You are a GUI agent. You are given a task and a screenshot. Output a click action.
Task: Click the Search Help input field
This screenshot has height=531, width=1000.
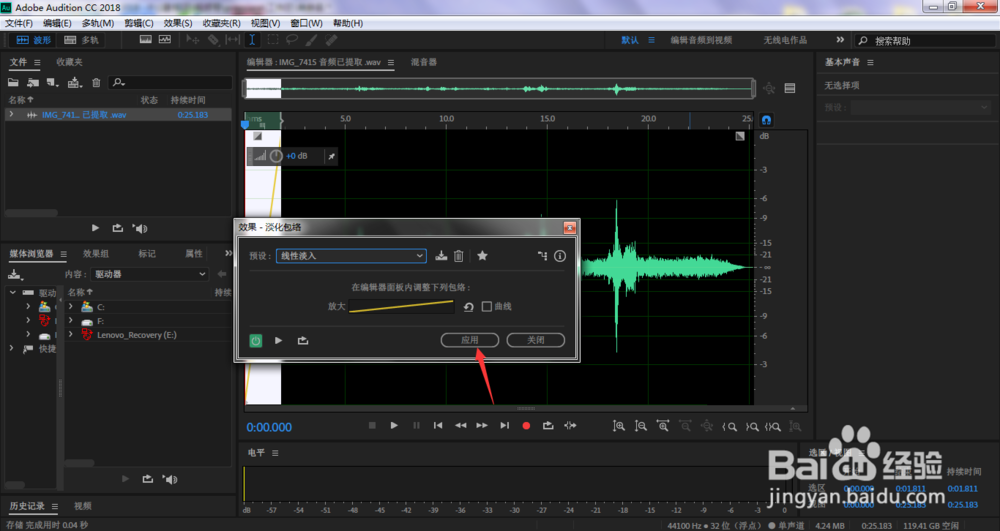click(x=925, y=40)
